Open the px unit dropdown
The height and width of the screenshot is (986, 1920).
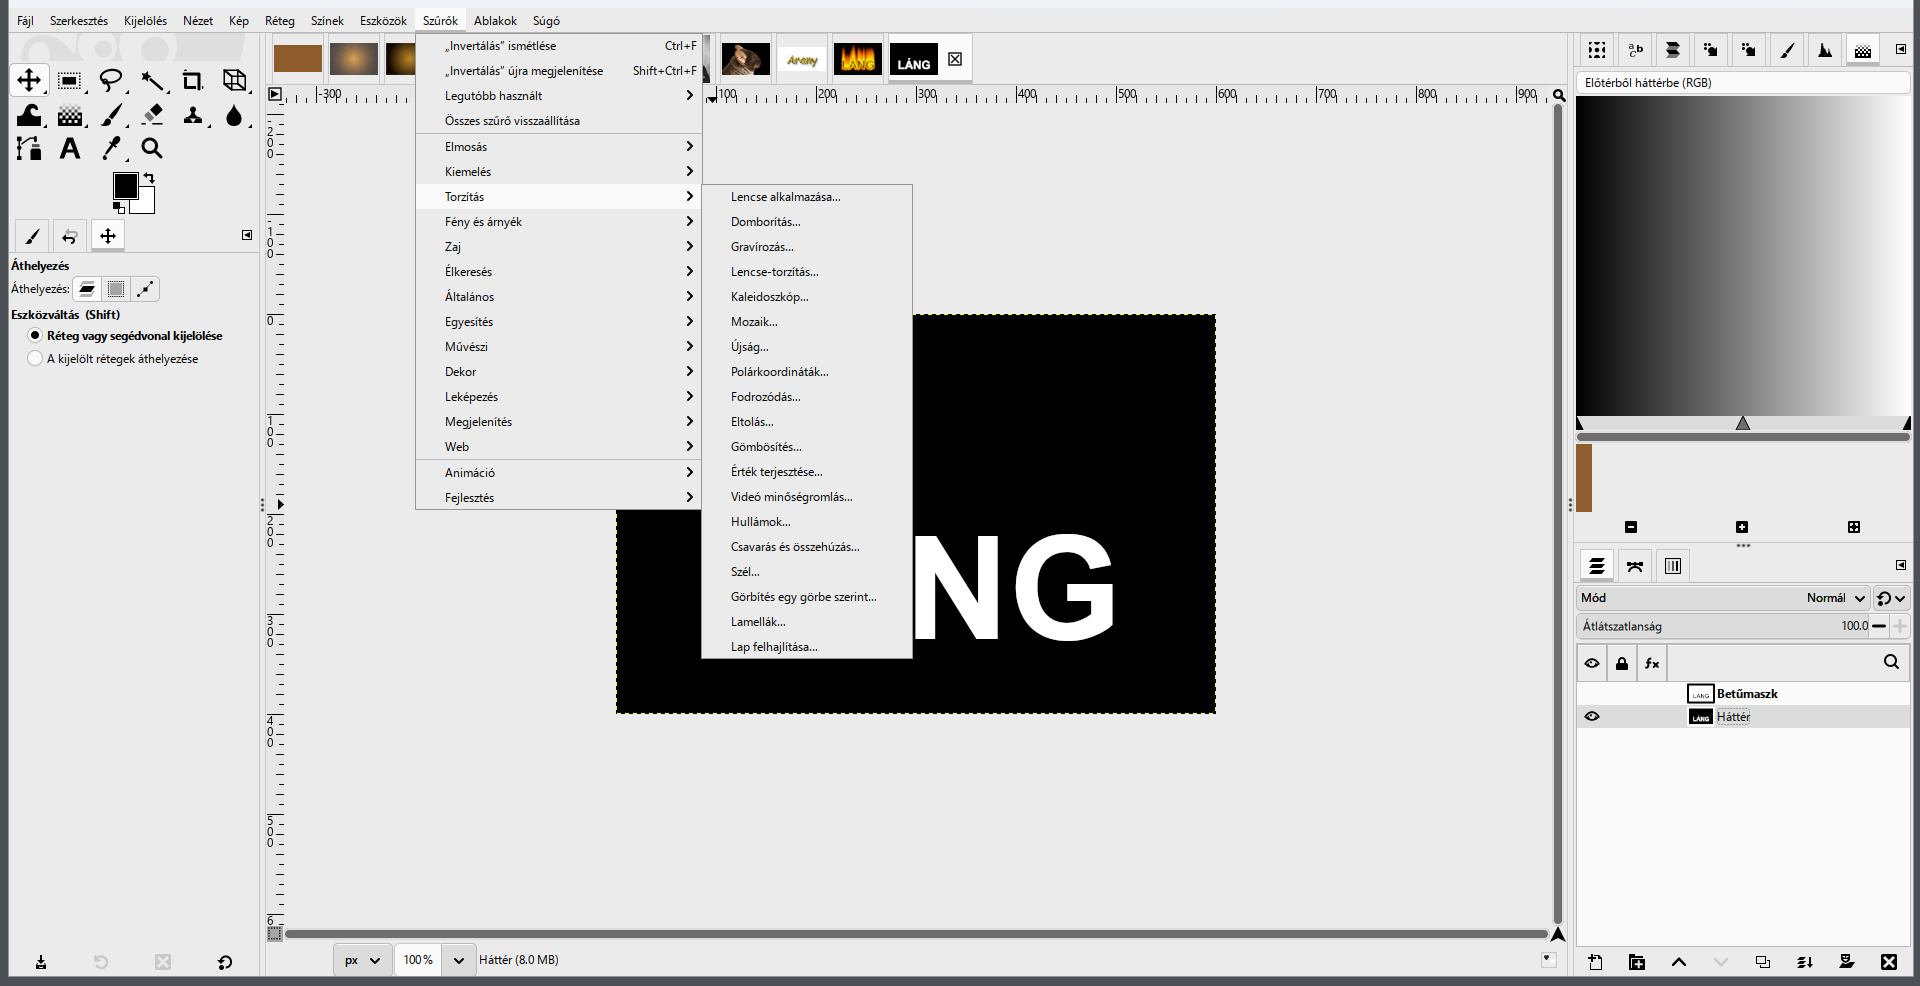(x=363, y=960)
